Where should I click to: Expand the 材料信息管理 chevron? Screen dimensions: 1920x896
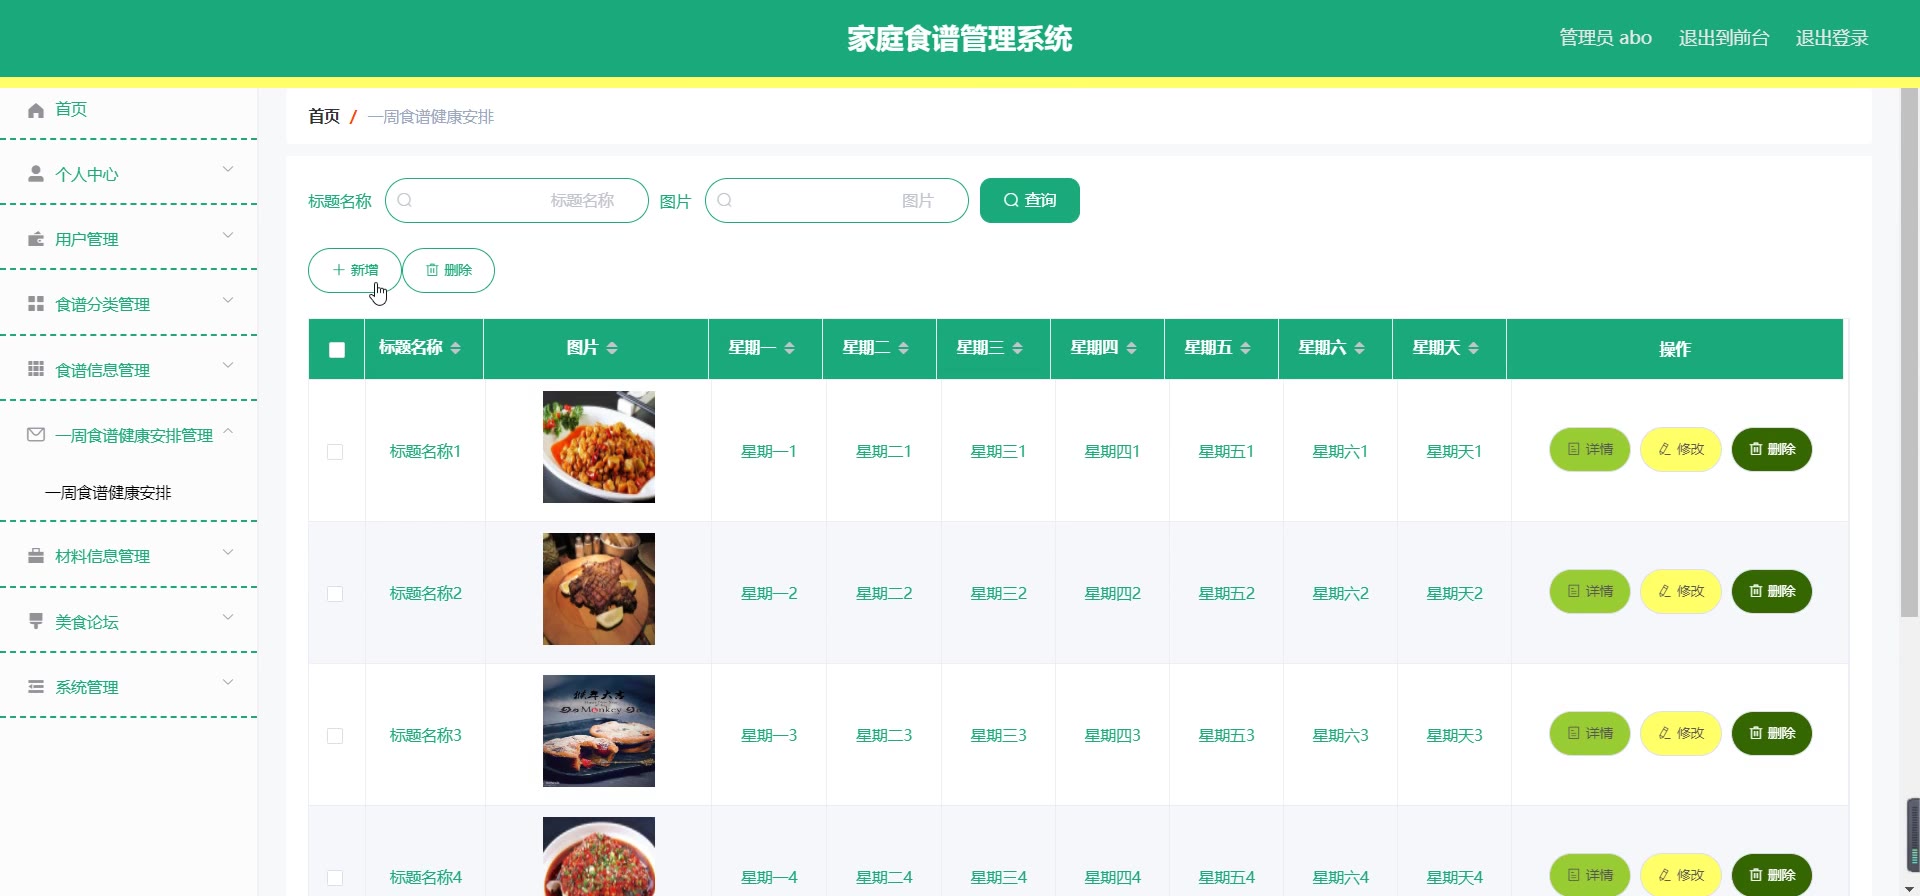228,552
